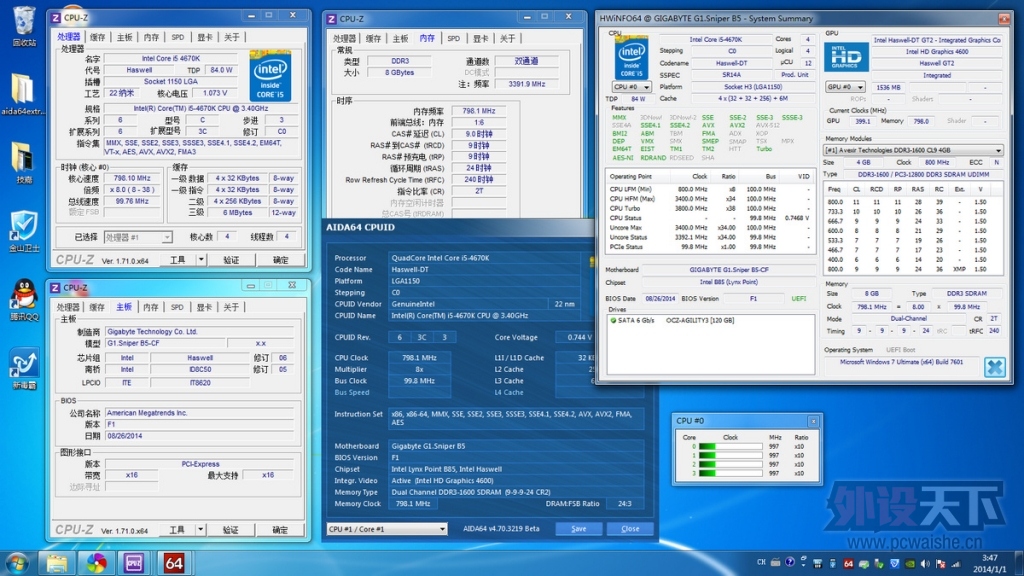Click the CPU-Z icon in the taskbar

click(134, 563)
